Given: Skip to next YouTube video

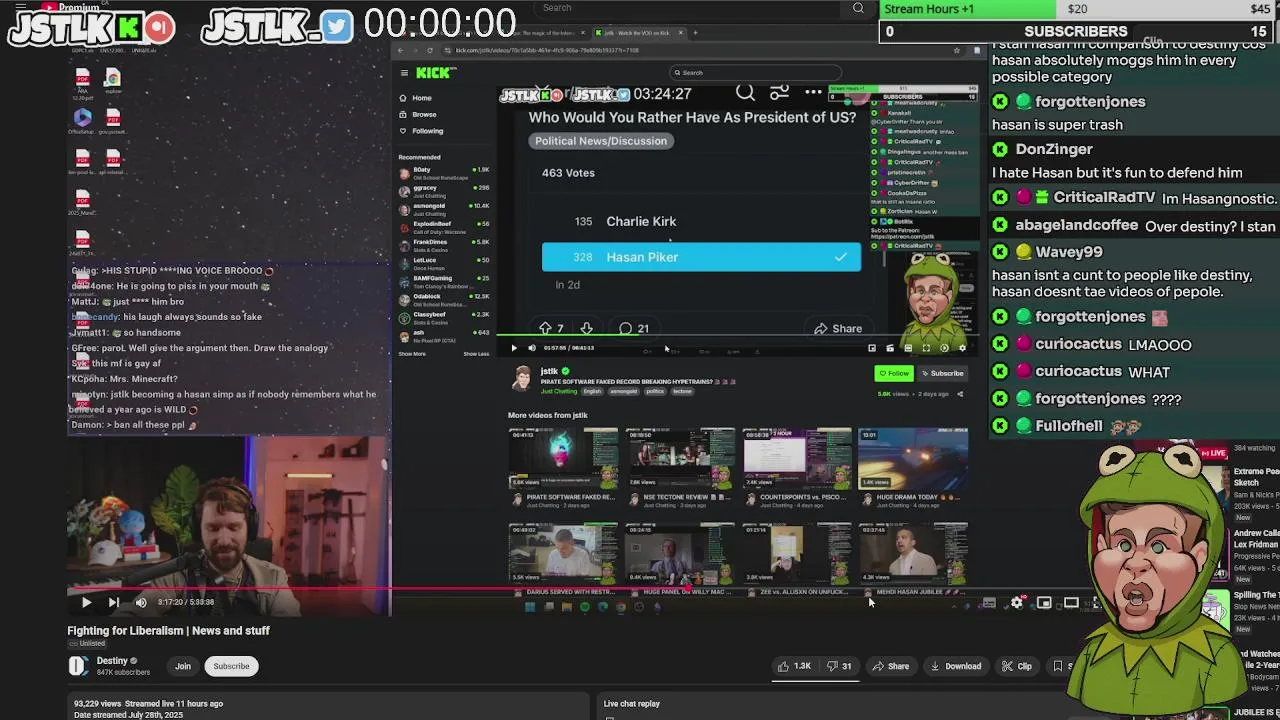Looking at the screenshot, I should [x=113, y=602].
